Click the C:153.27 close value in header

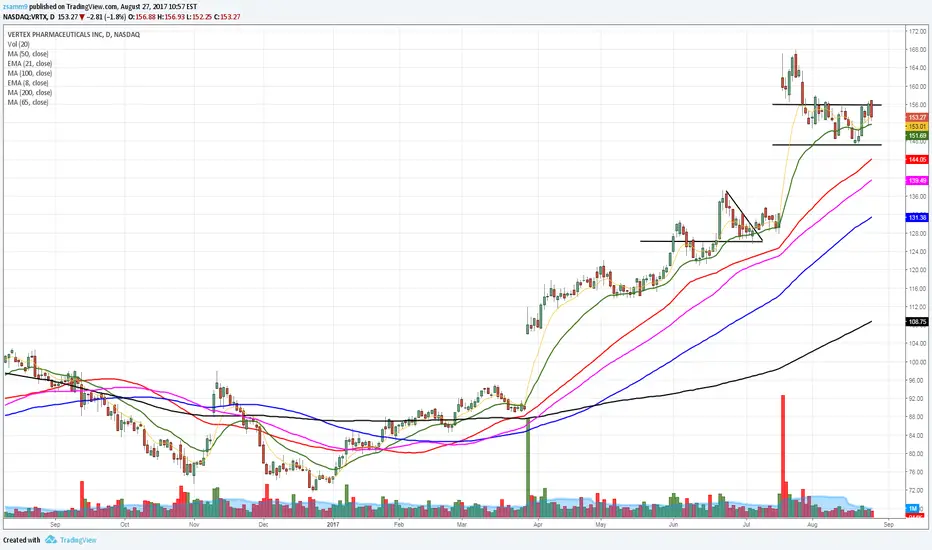click(226, 17)
